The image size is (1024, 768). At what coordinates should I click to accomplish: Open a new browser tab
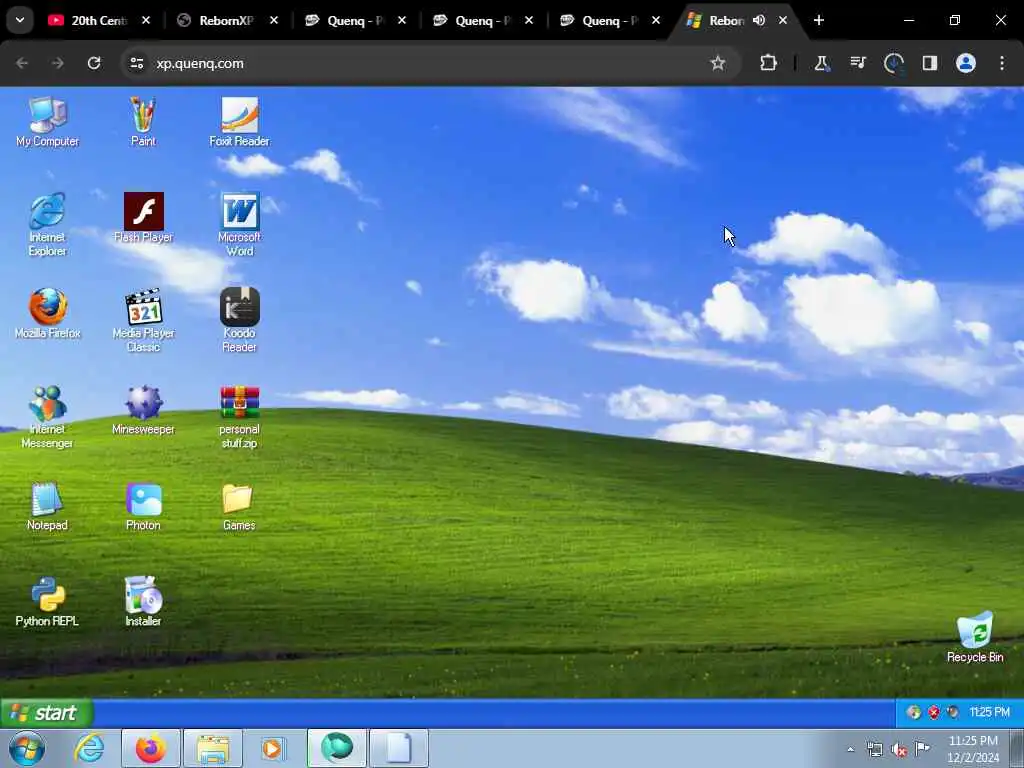(818, 20)
